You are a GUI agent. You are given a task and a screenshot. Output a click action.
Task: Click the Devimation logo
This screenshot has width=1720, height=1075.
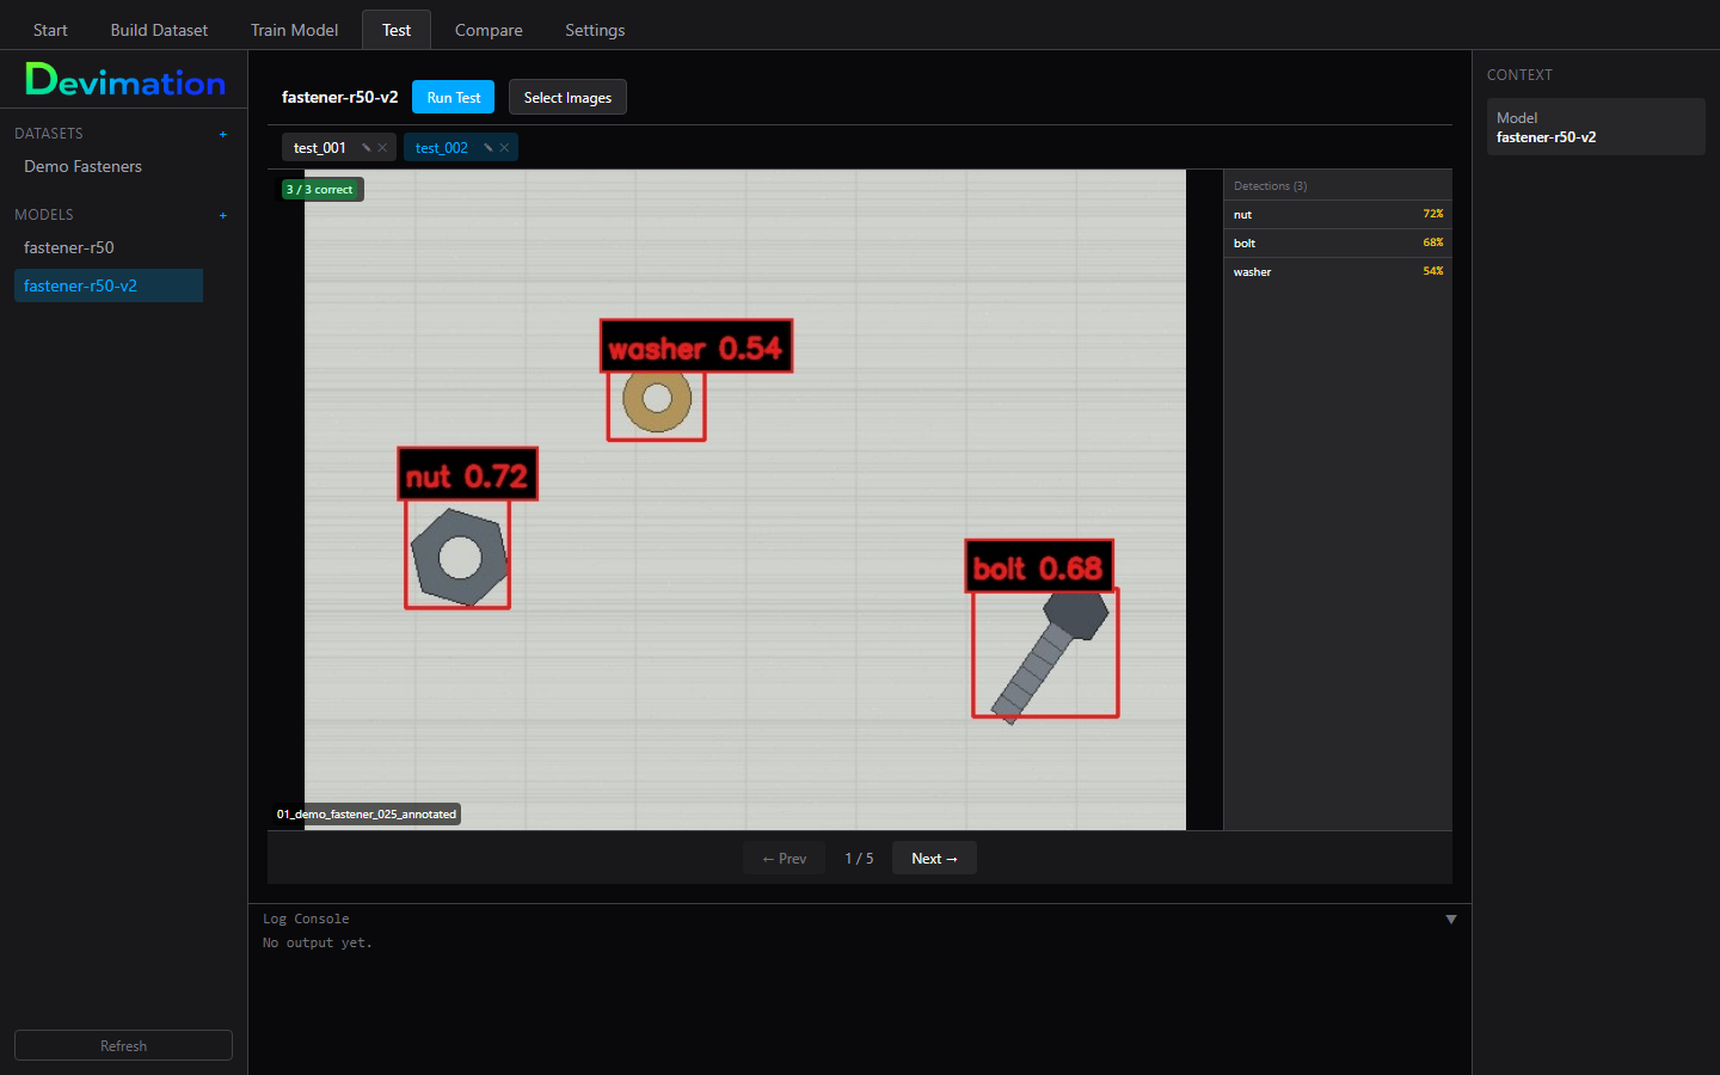pos(125,80)
